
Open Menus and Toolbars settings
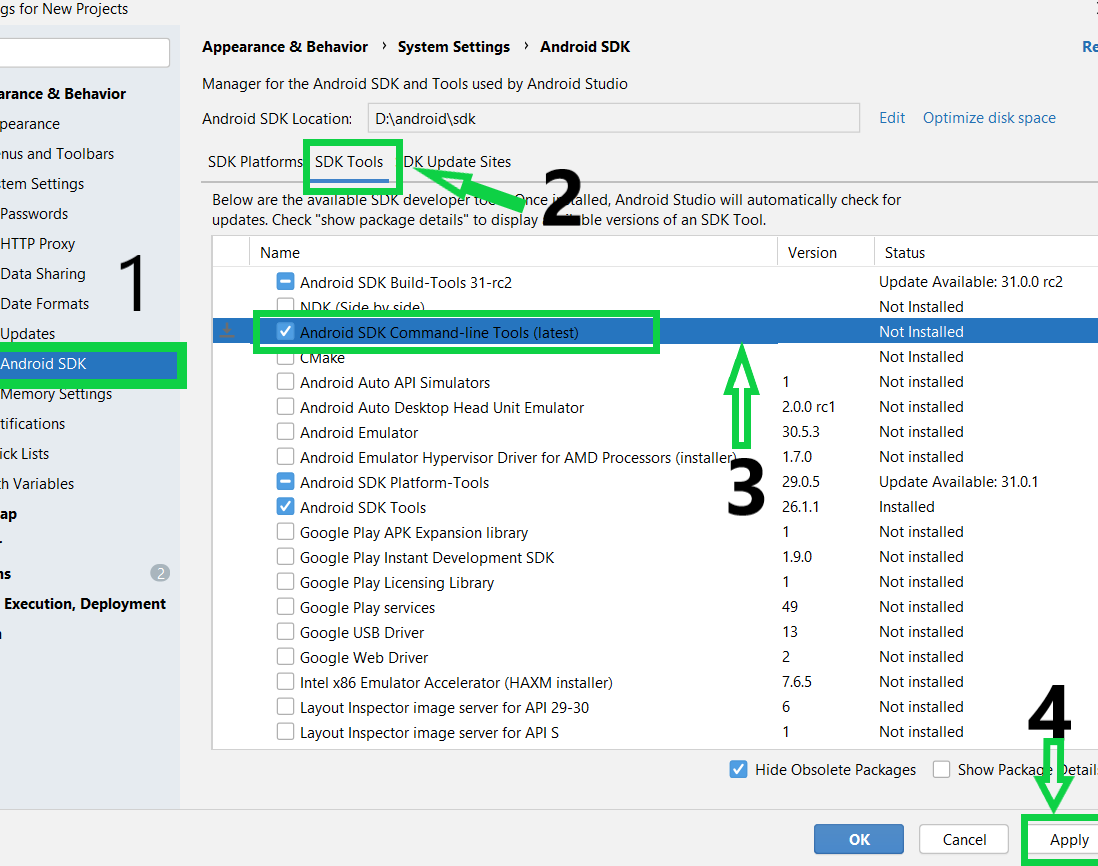(57, 153)
